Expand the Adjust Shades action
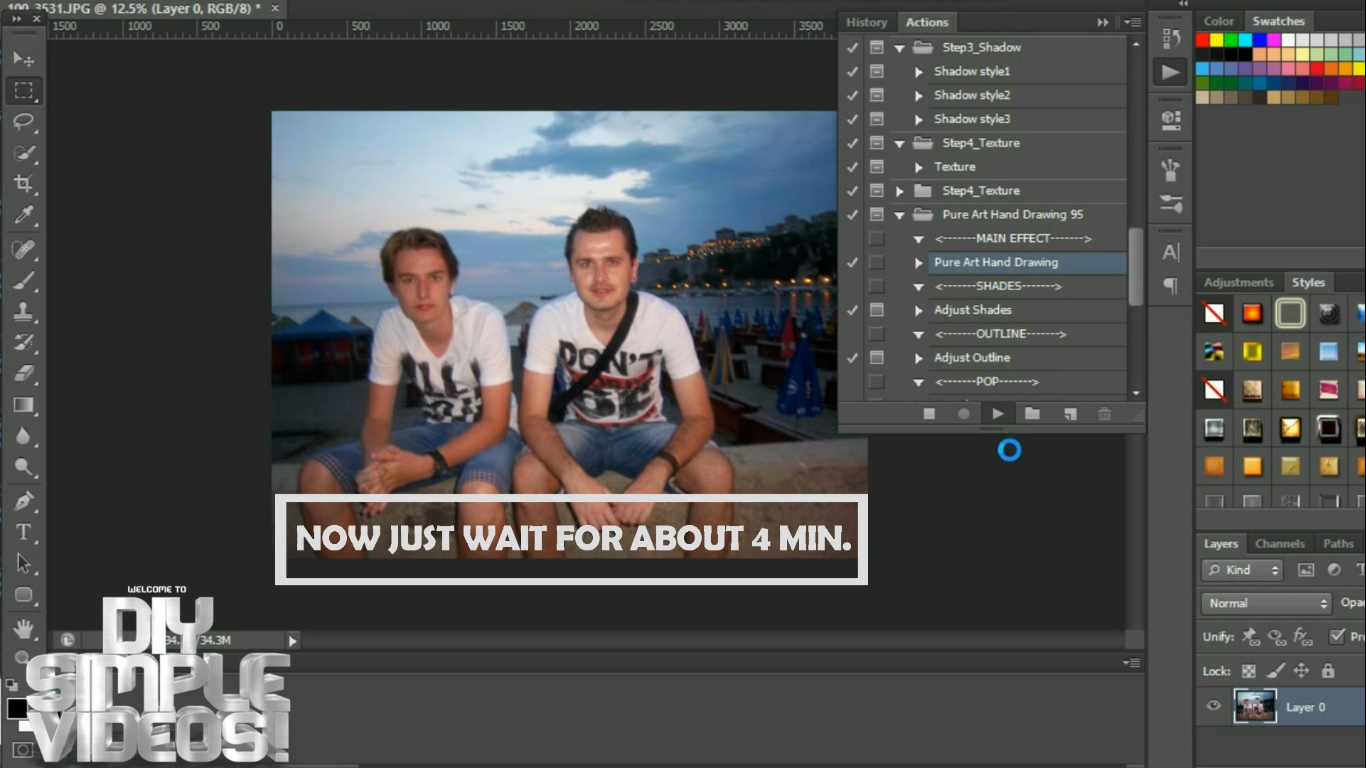Screen dimensions: 1366x768 (x=919, y=311)
